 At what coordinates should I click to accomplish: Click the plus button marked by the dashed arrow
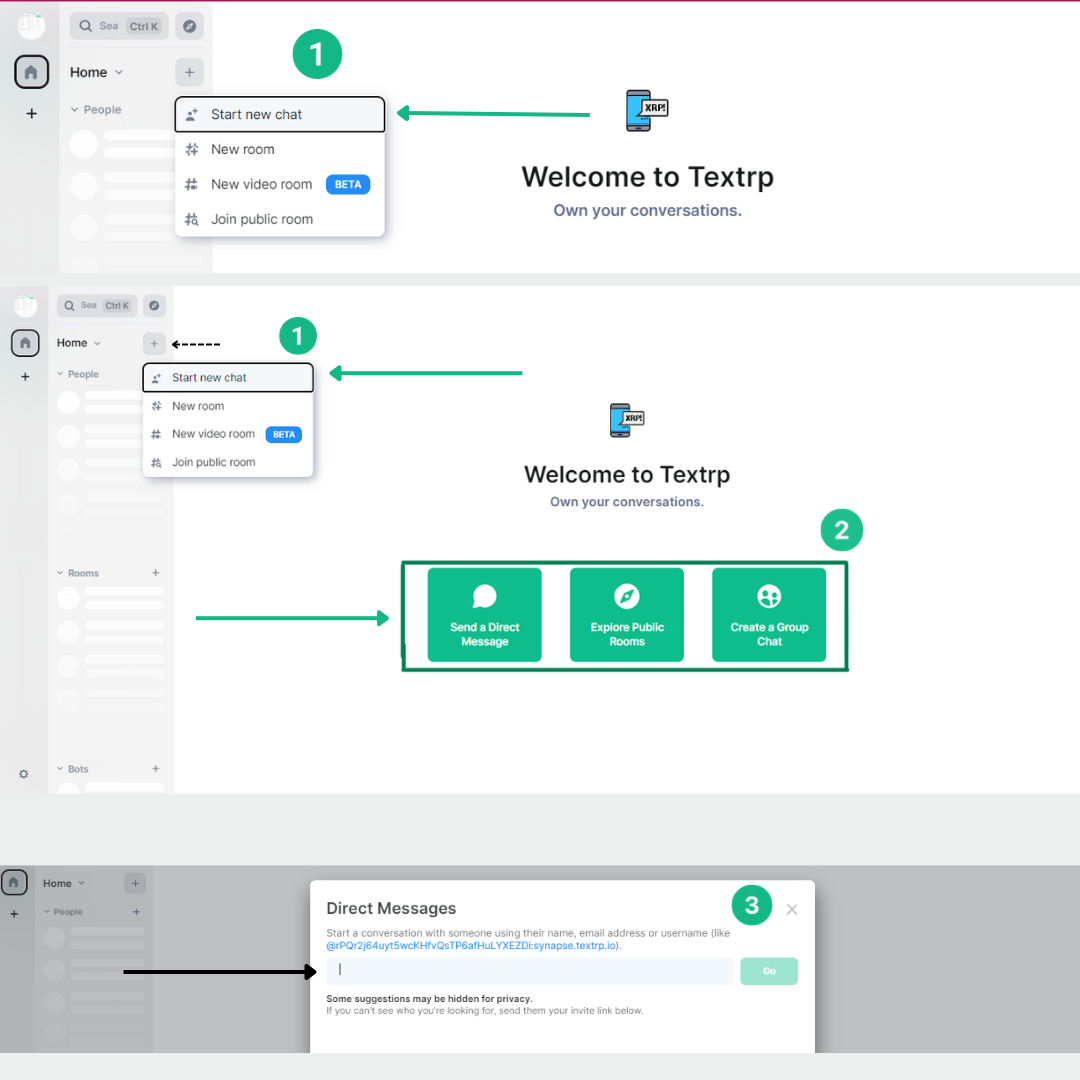click(154, 343)
